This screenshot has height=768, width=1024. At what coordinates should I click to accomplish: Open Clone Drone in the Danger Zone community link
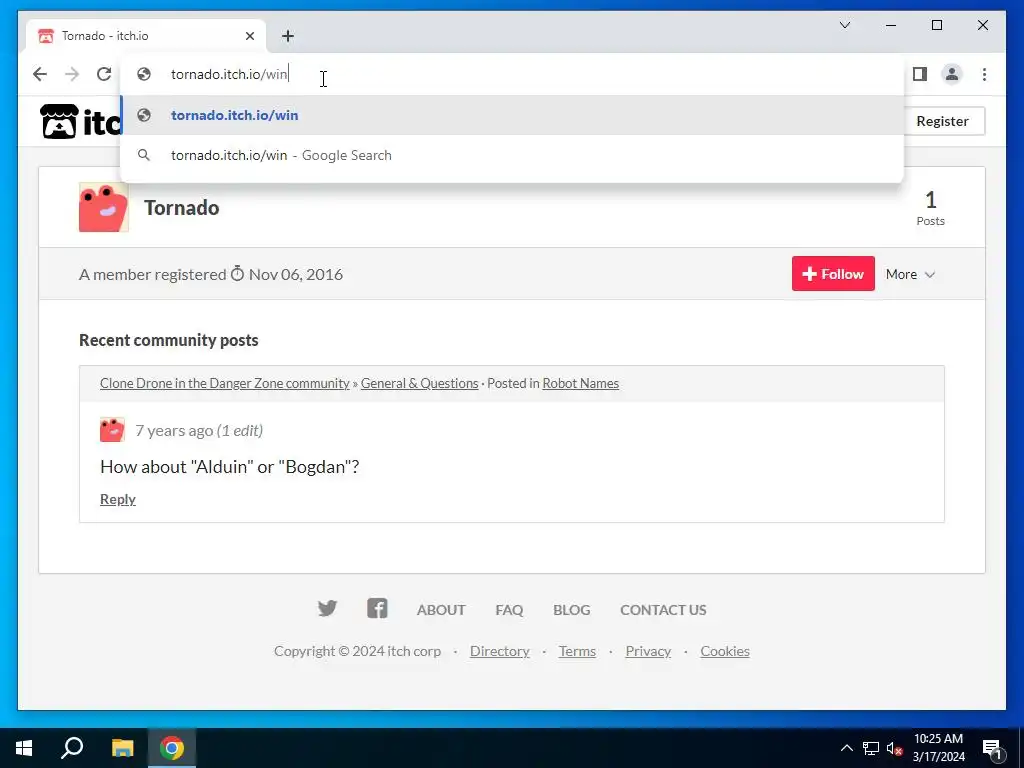click(225, 383)
